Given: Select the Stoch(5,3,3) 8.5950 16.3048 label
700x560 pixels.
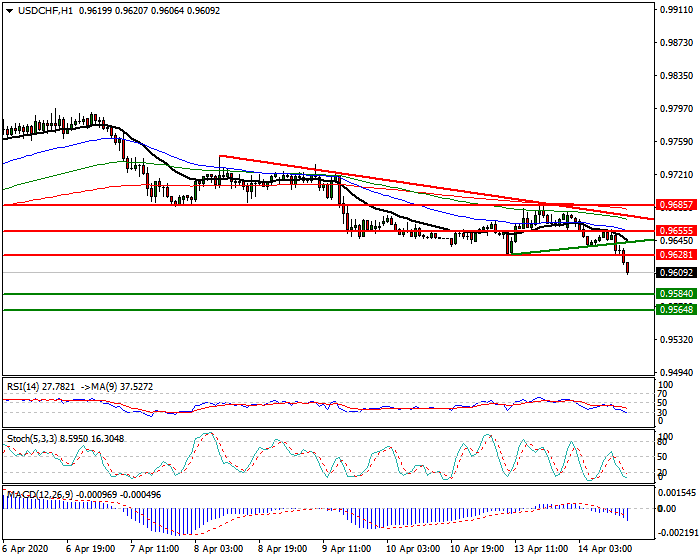Looking at the screenshot, I should [66, 439].
